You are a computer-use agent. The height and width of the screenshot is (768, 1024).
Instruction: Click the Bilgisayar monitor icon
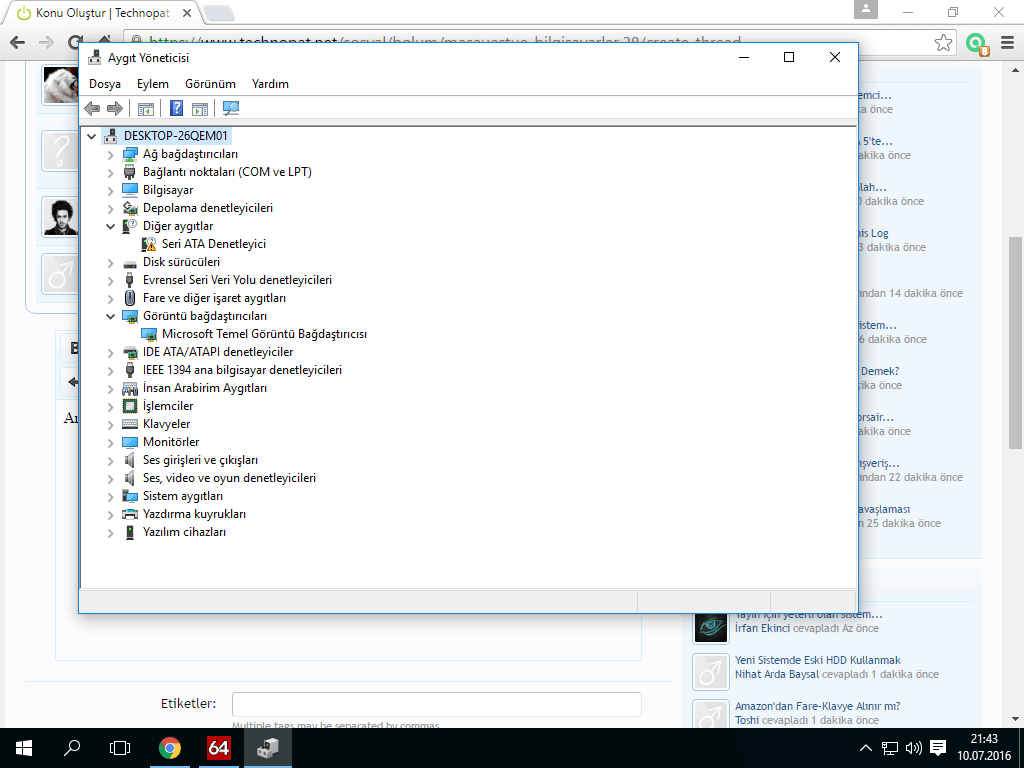130,190
